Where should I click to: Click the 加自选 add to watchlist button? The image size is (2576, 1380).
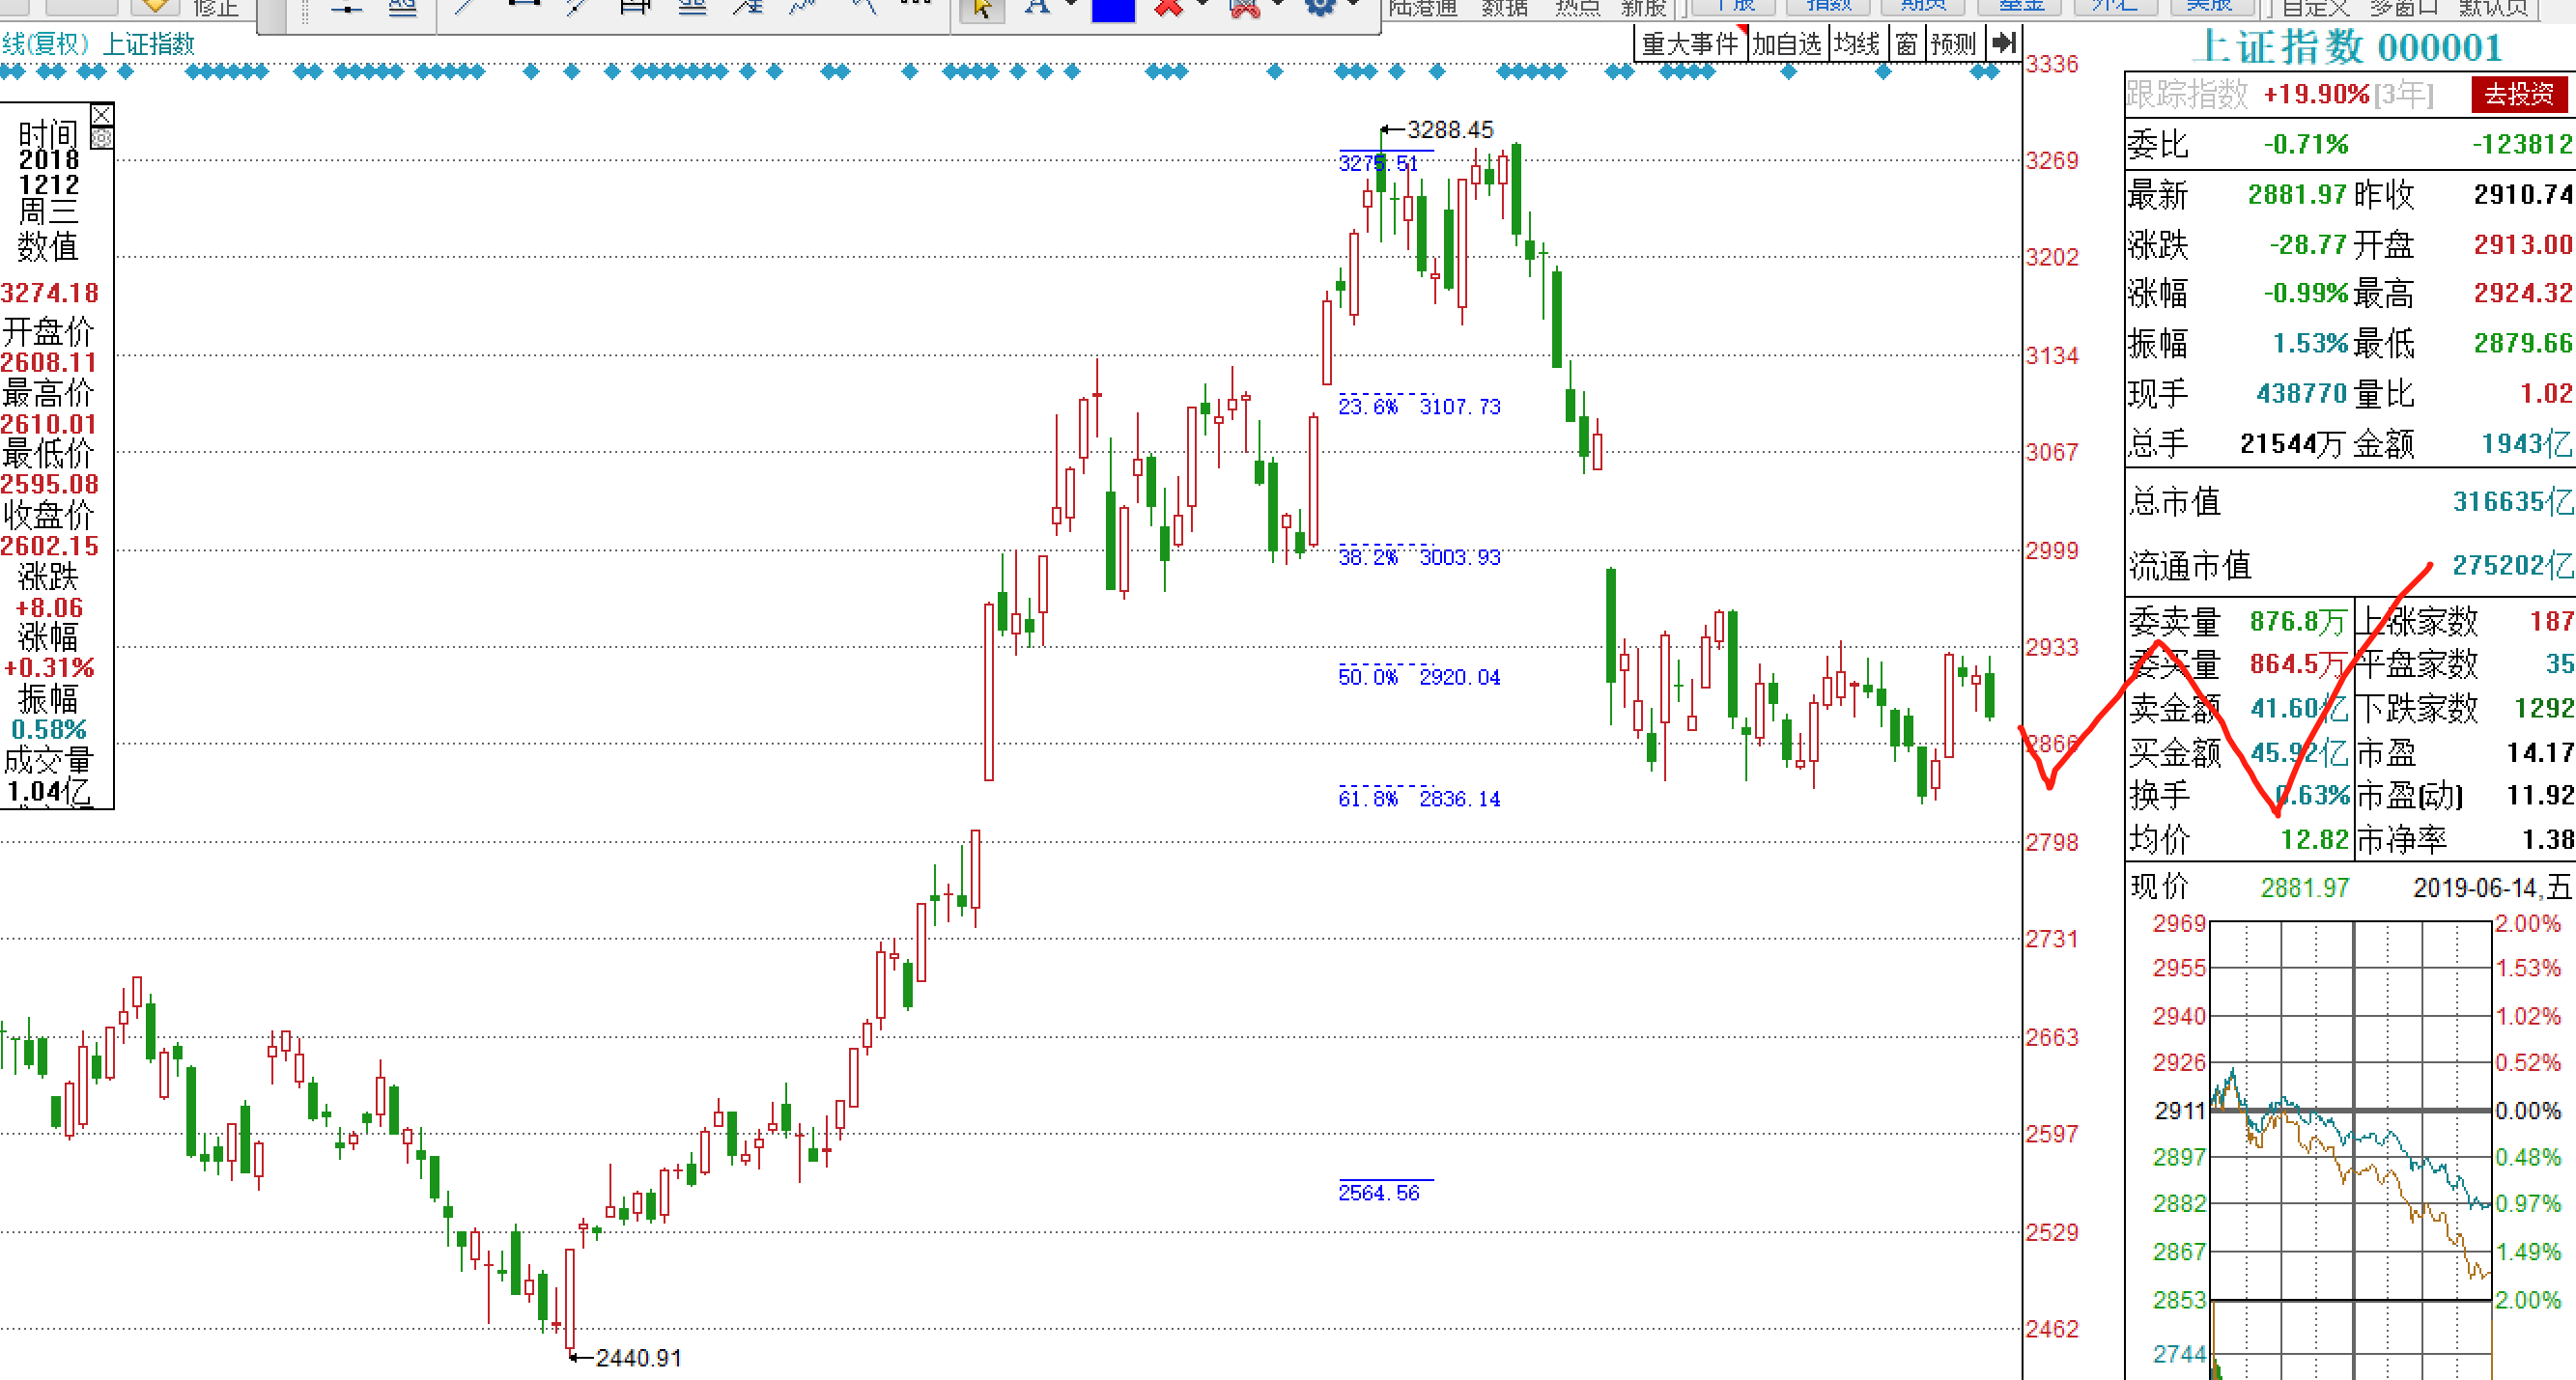tap(1787, 43)
